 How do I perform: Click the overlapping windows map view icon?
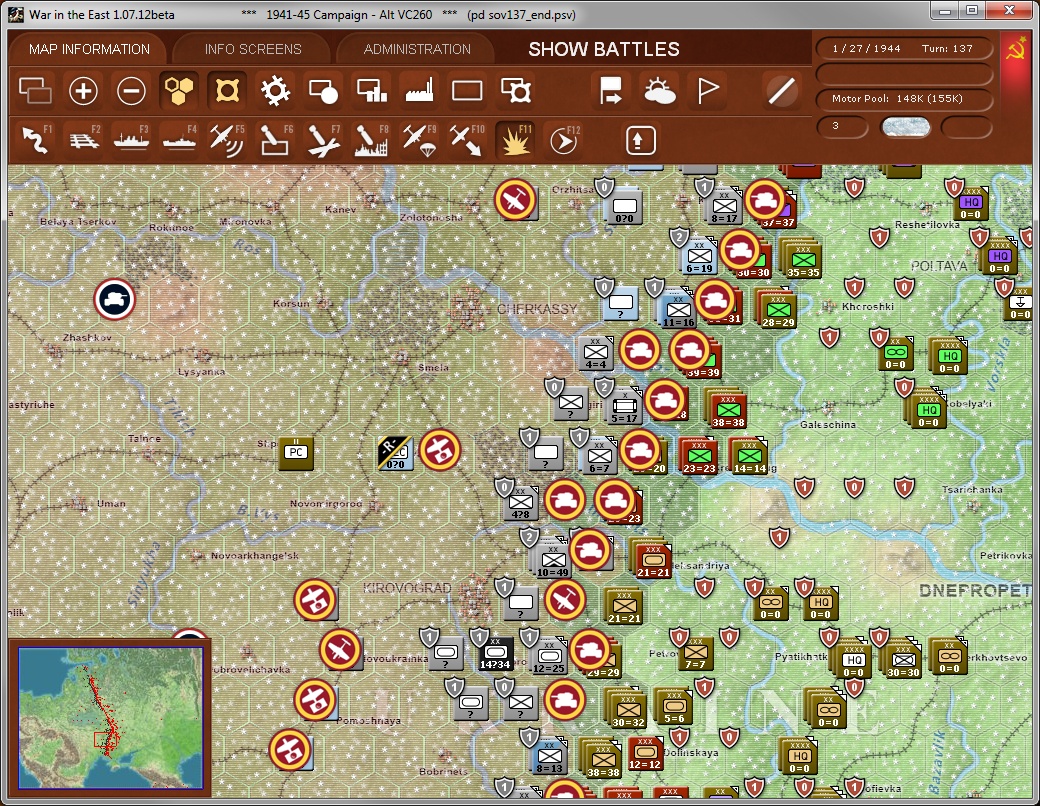coord(35,90)
